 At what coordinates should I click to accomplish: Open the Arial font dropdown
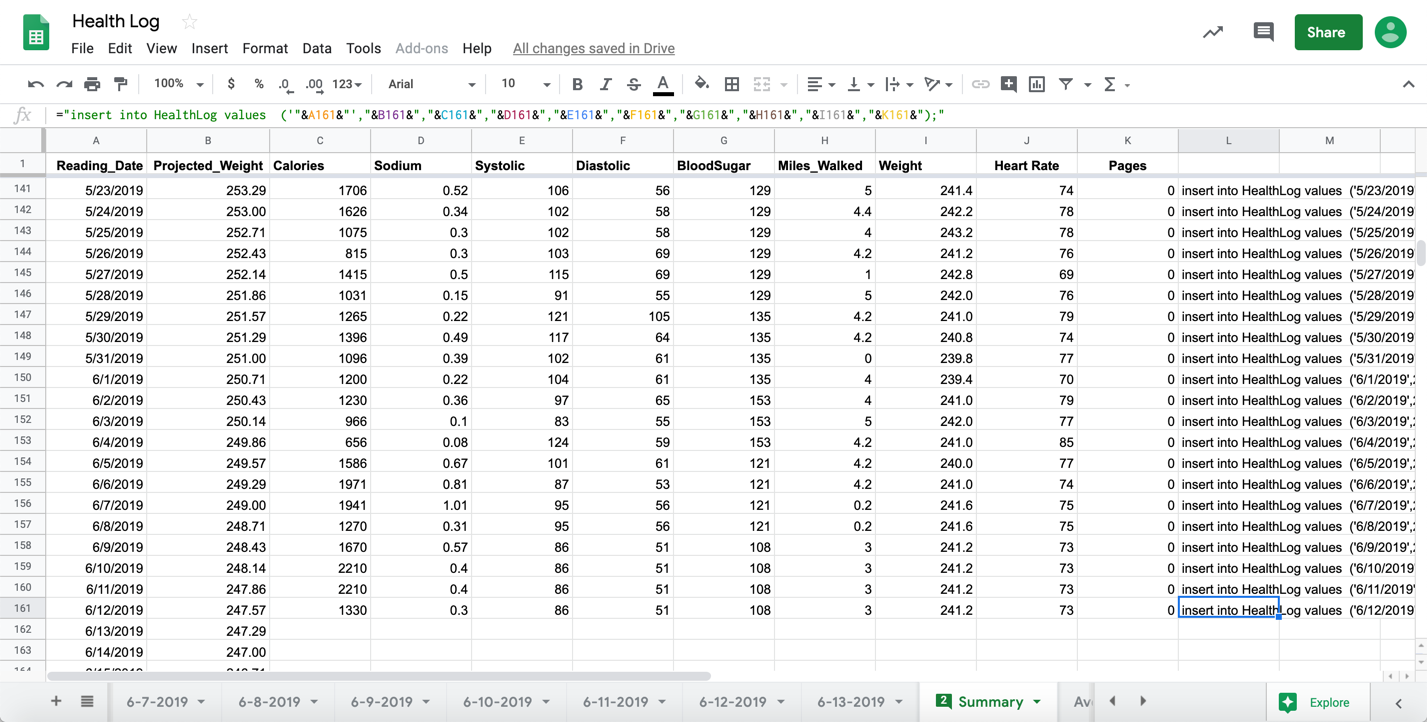tap(432, 85)
